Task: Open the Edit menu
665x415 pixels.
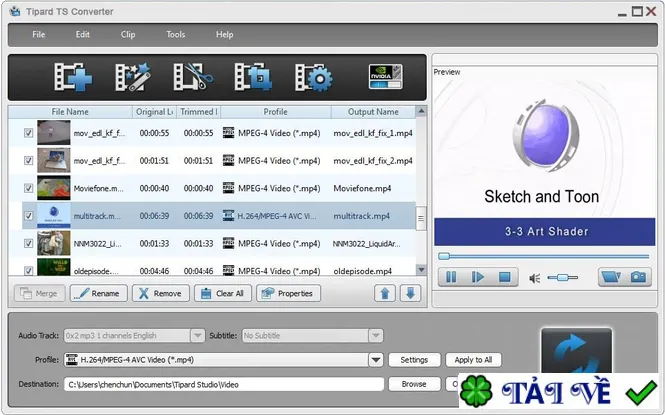Action: click(83, 35)
